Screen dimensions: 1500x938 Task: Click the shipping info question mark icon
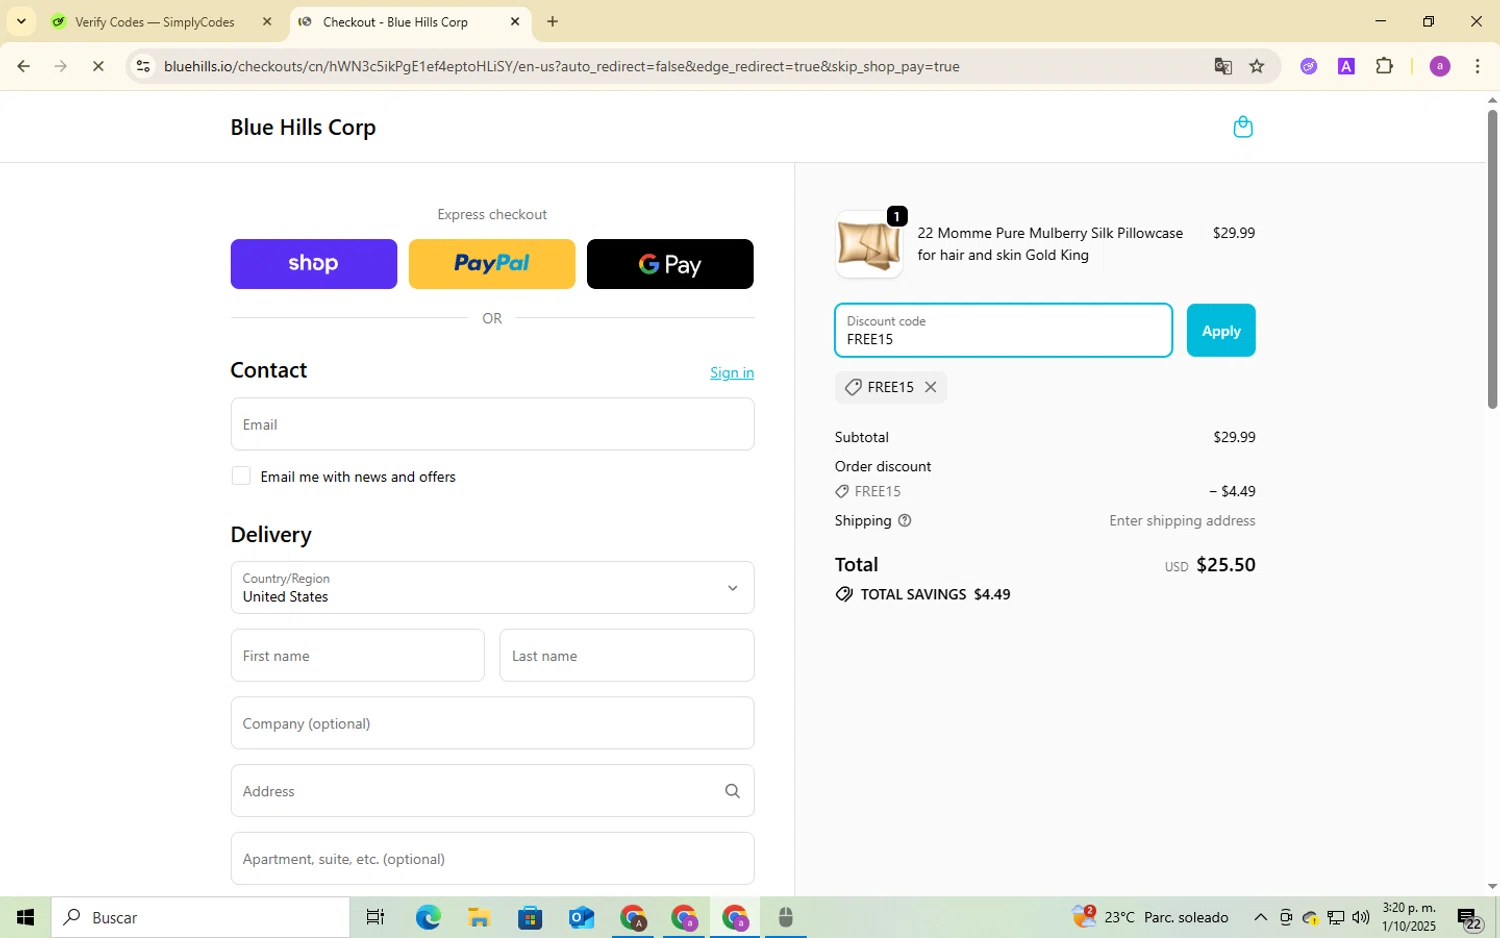tap(904, 521)
